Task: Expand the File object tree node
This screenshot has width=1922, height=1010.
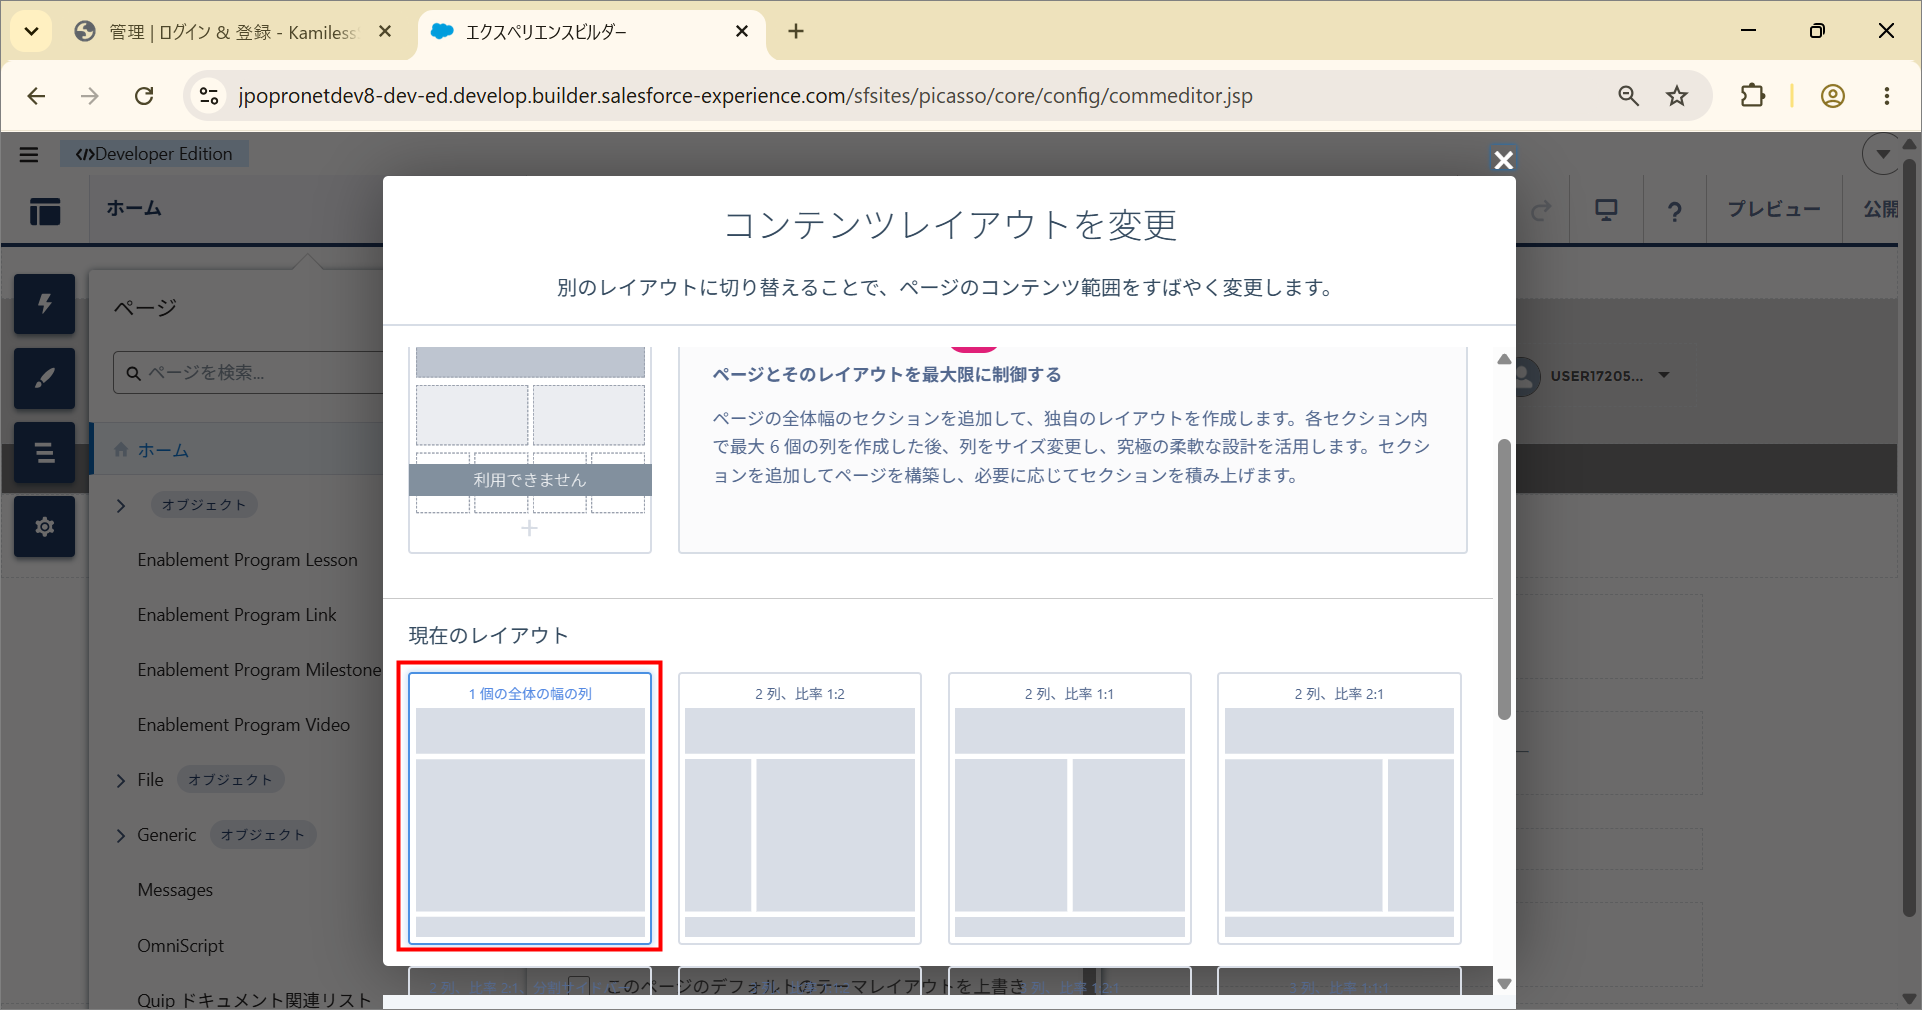Action: 121,780
